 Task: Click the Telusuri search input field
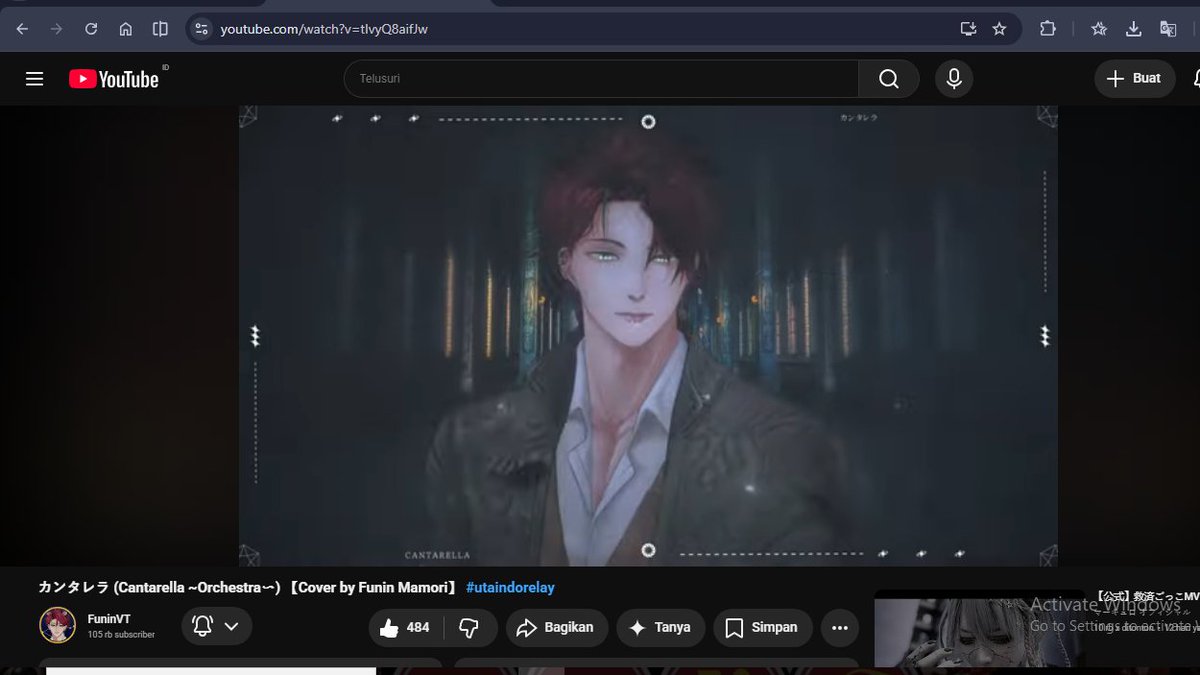[x=601, y=79]
